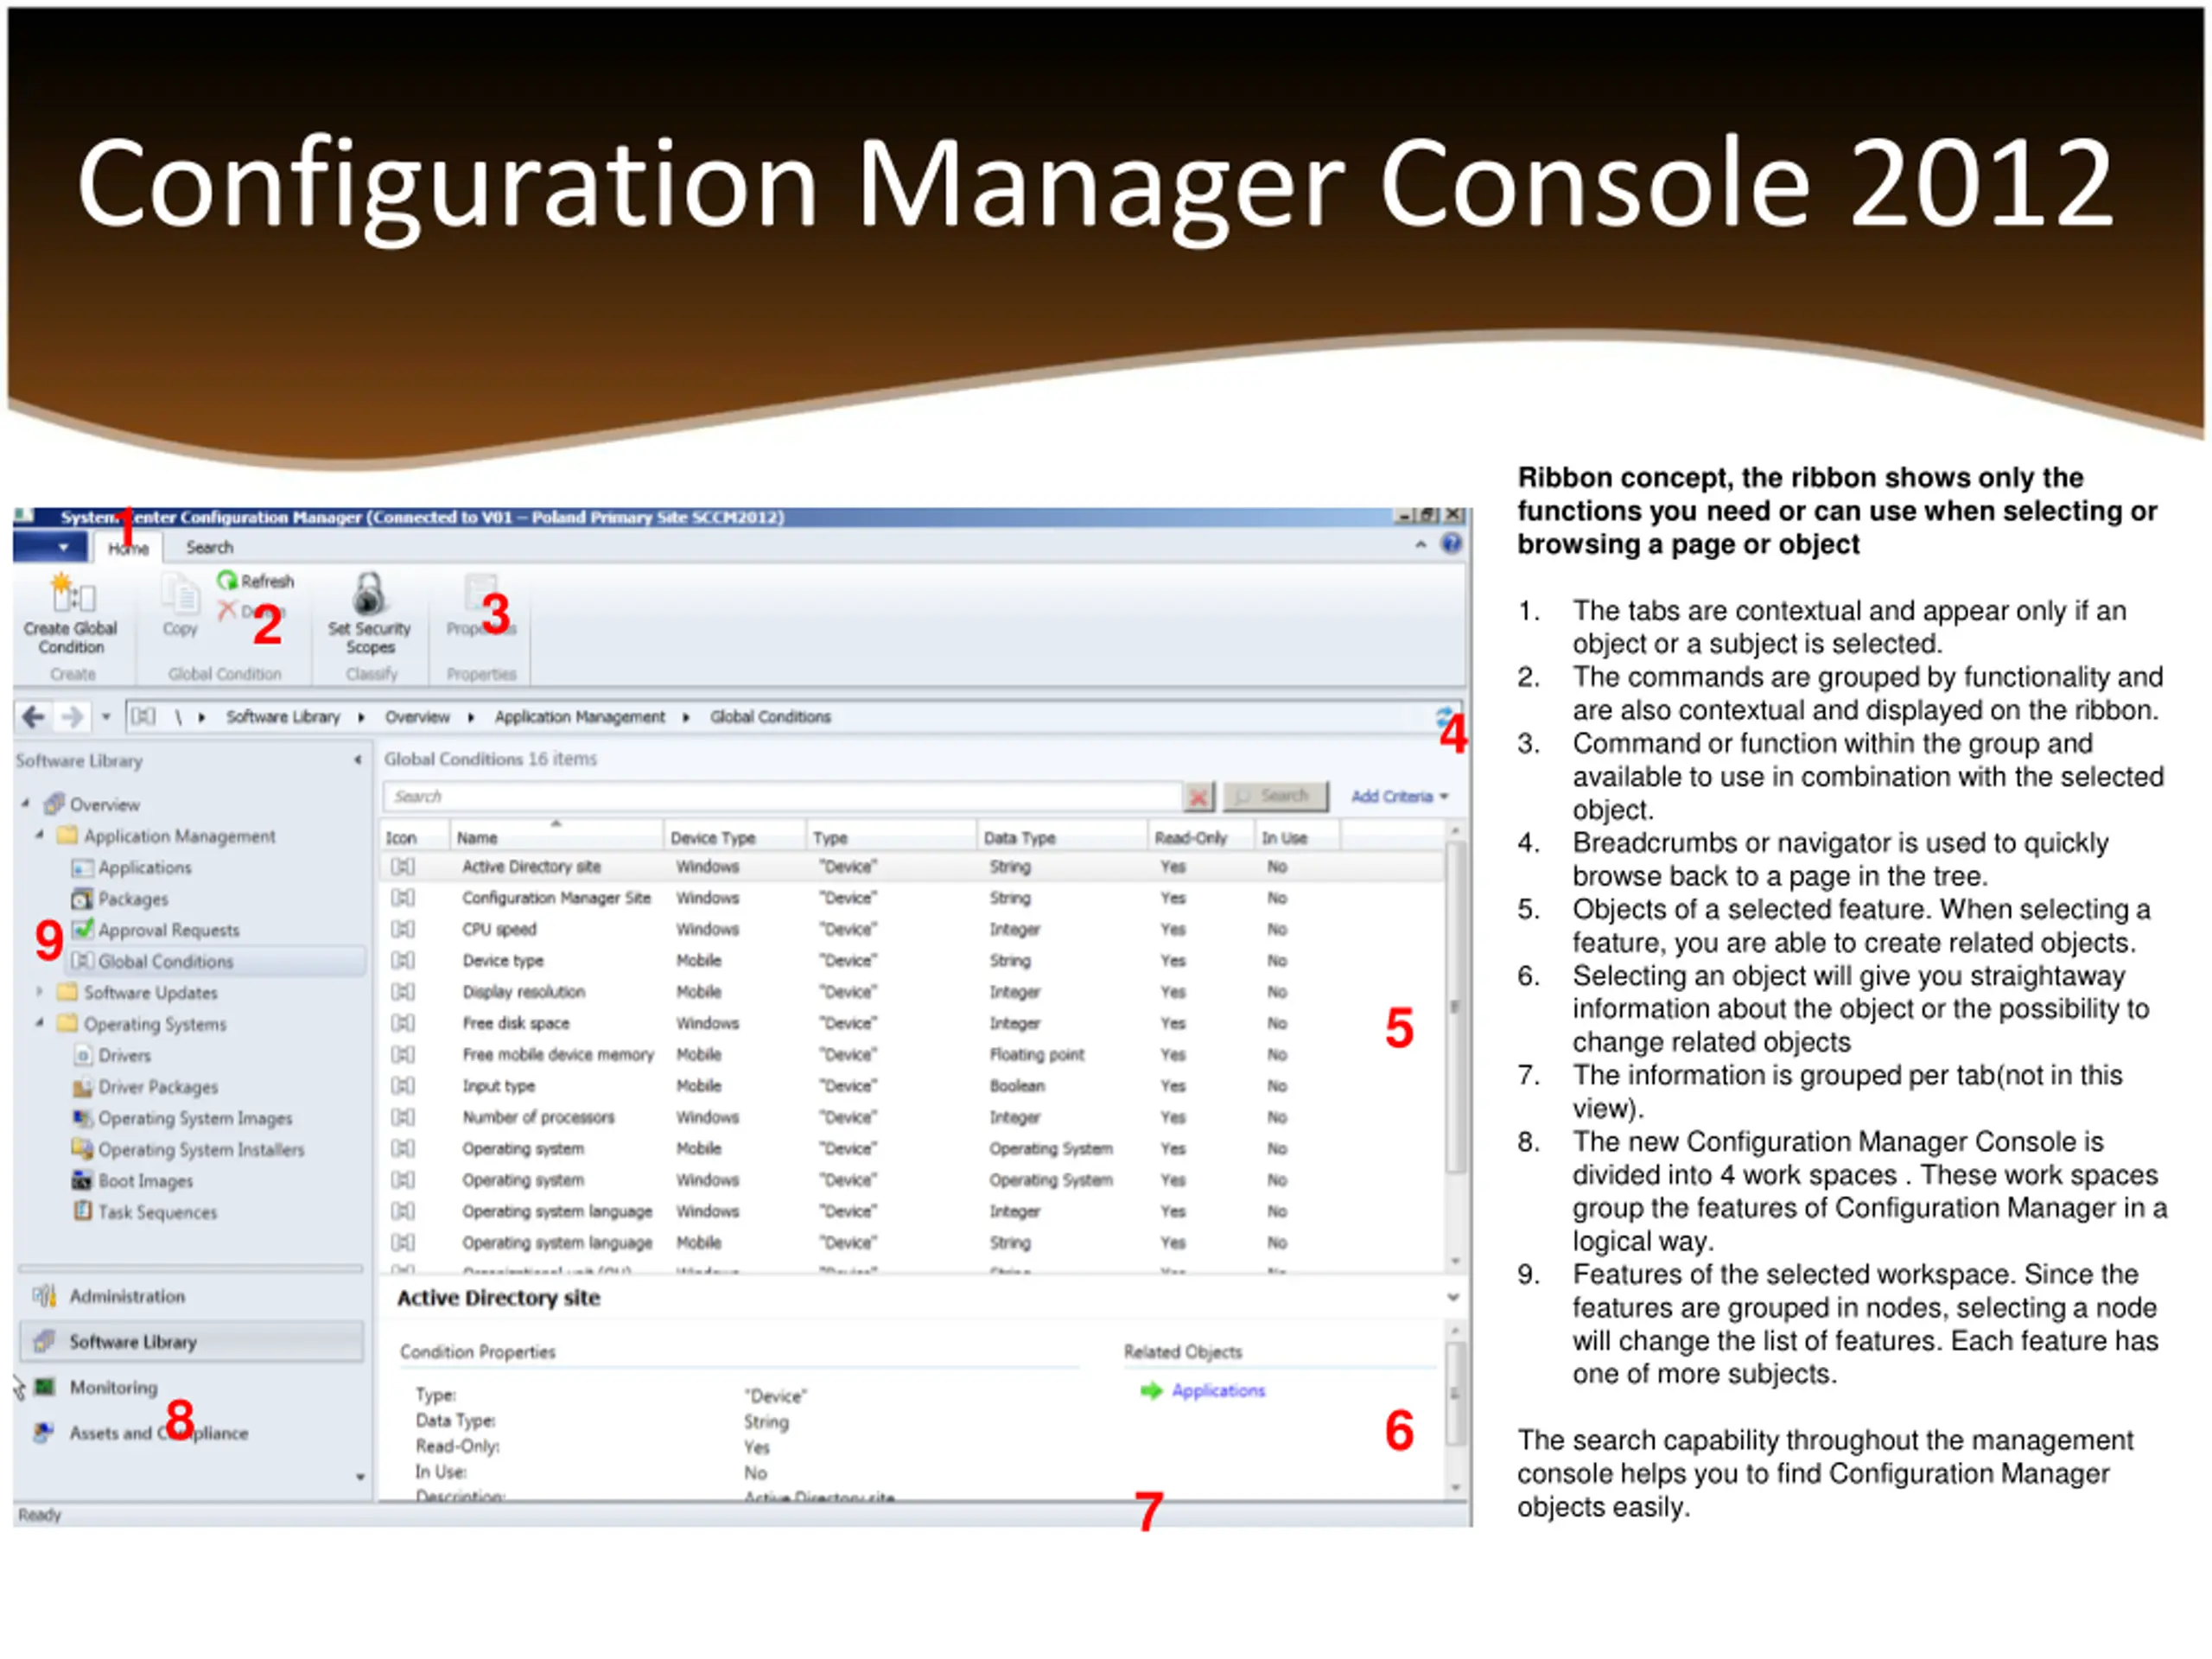The width and height of the screenshot is (2212, 1659).
Task: Minimize the ribbon with the up chevron
Action: 1420,545
